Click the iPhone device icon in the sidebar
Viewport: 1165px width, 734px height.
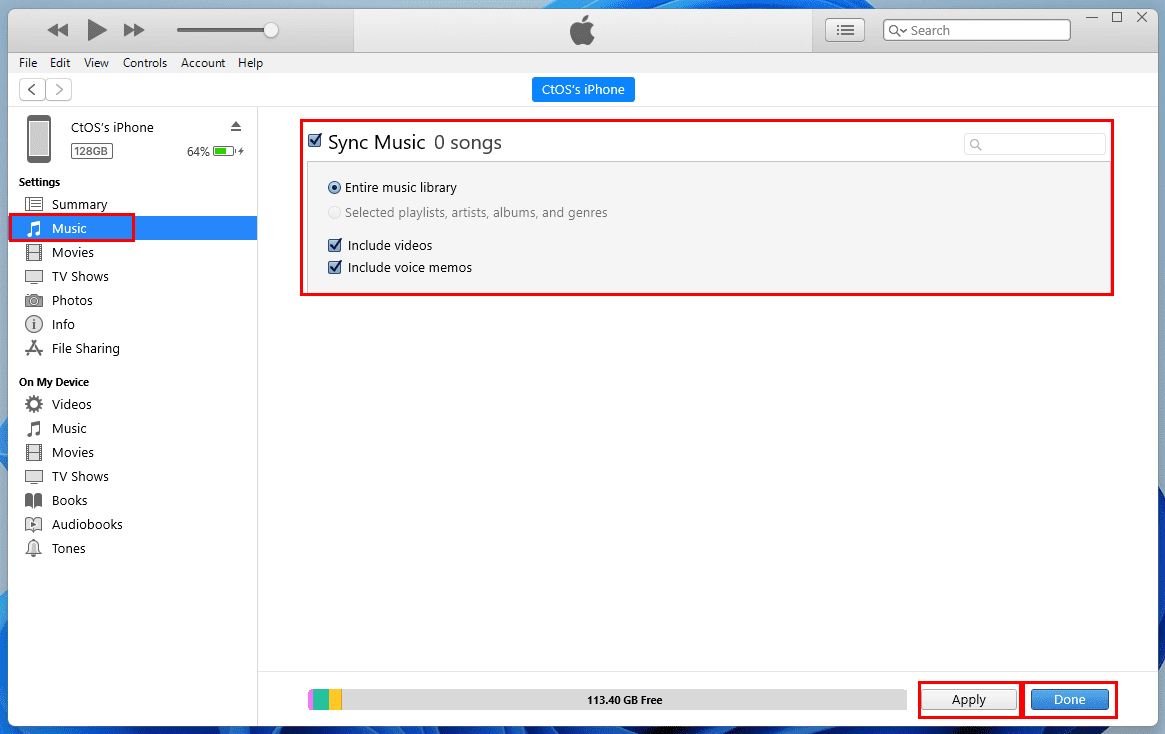pos(39,139)
